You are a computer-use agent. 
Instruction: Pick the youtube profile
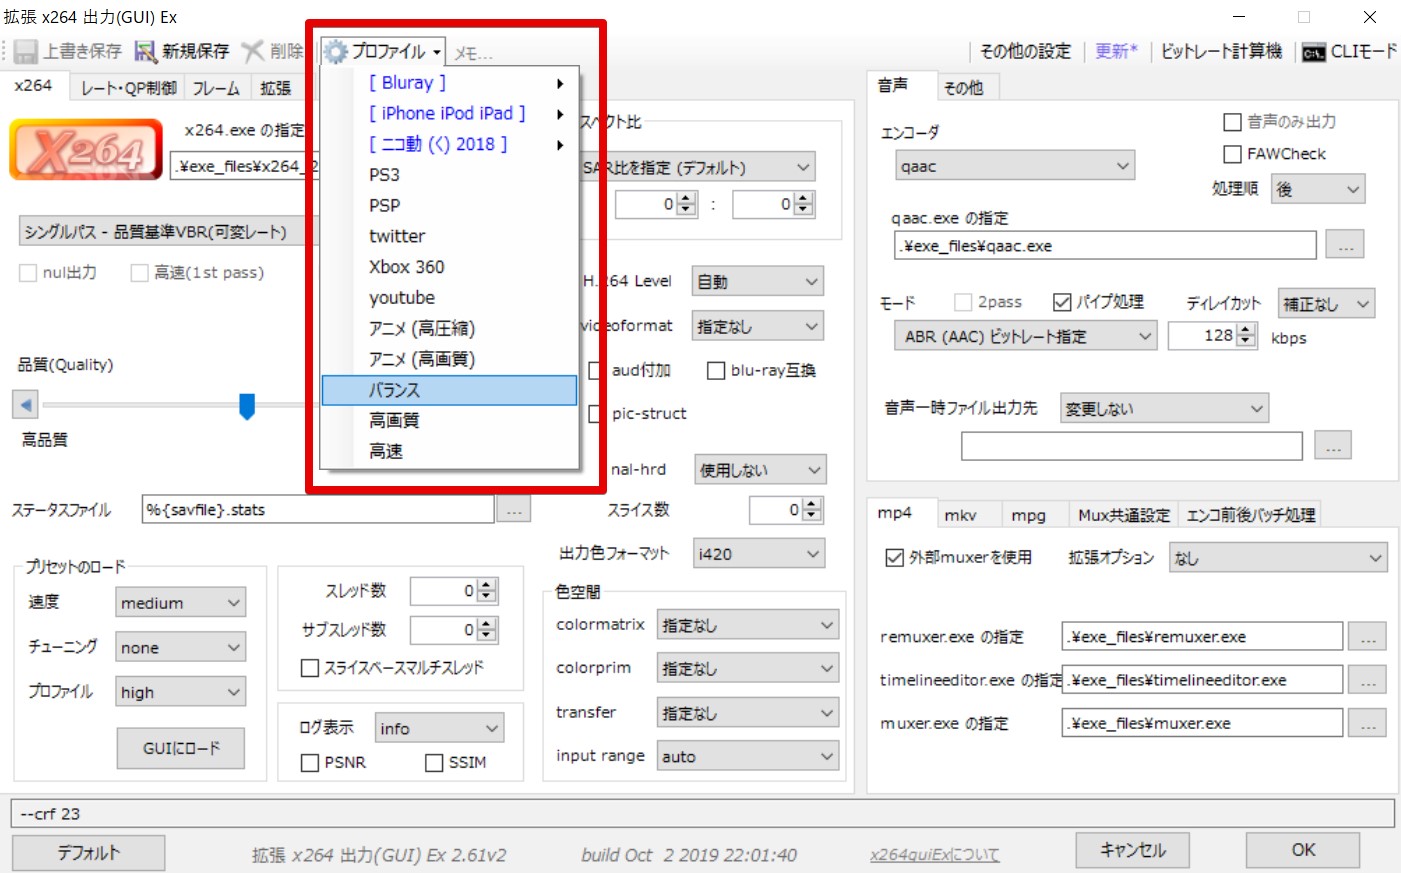pos(450,298)
